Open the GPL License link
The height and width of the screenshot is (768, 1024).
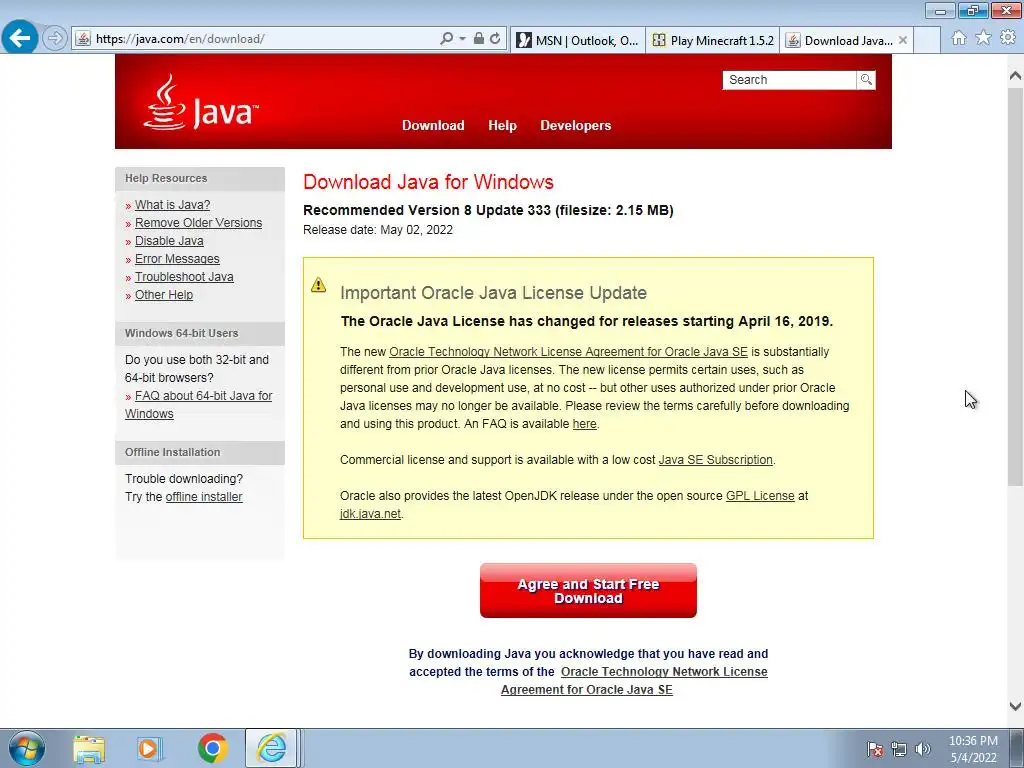tap(760, 496)
